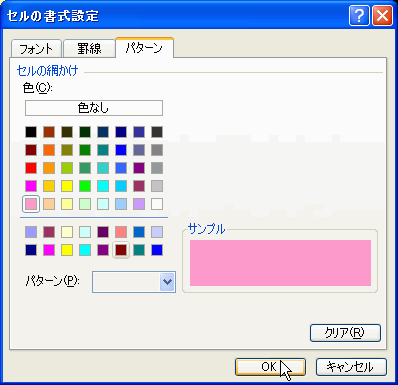This screenshot has height=385, width=398.
Task: Select the light yellow swatch beside tan
Action: (x=67, y=204)
